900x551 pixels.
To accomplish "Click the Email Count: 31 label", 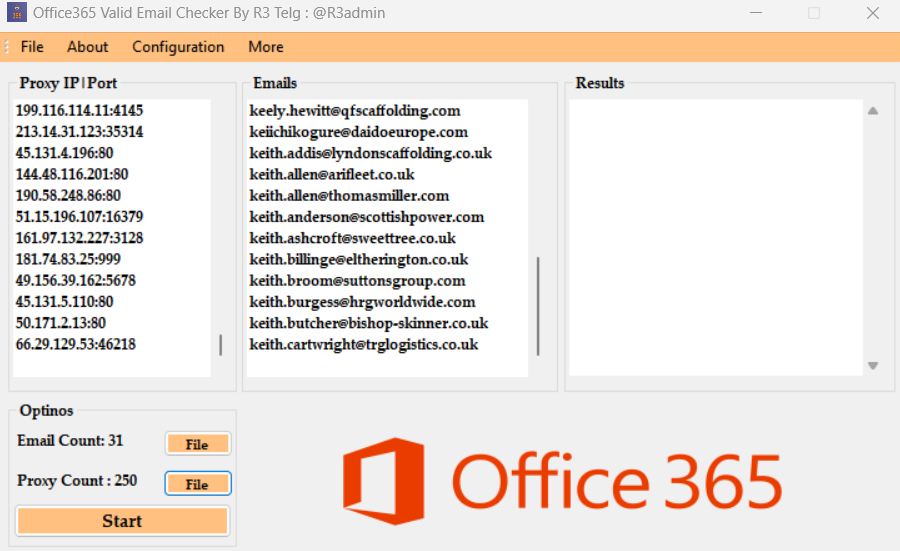I will [70, 440].
